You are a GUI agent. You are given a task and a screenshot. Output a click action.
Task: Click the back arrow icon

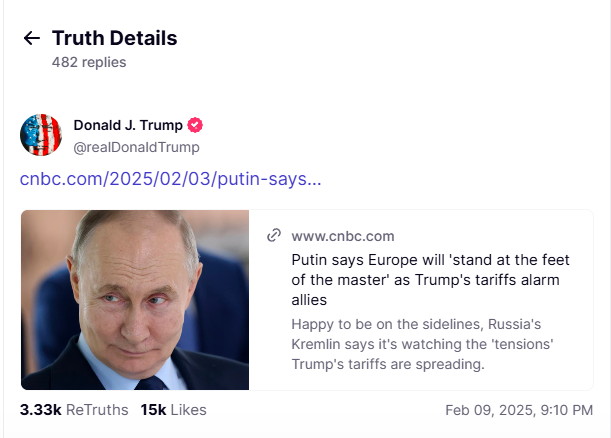point(32,38)
